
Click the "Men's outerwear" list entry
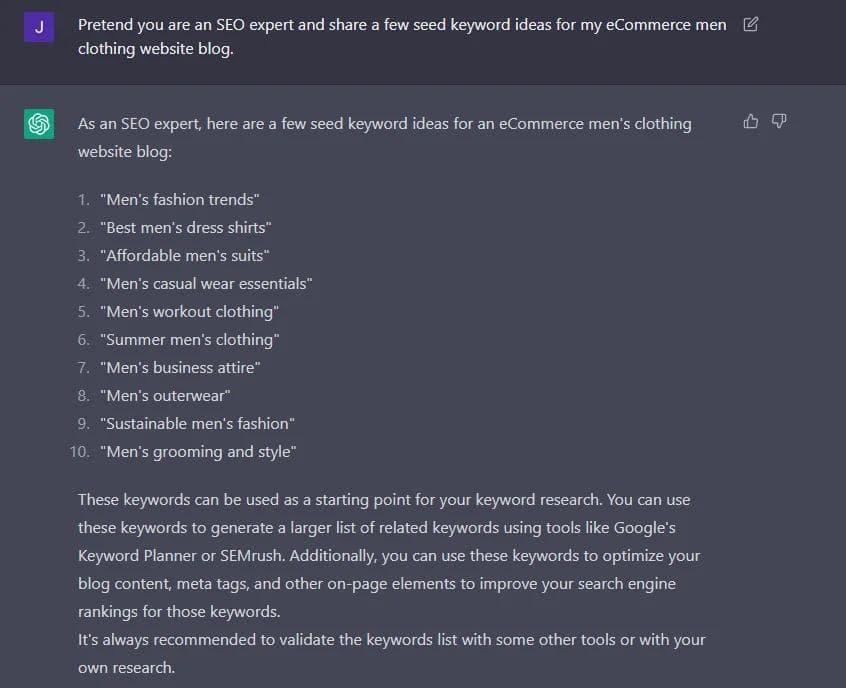165,396
